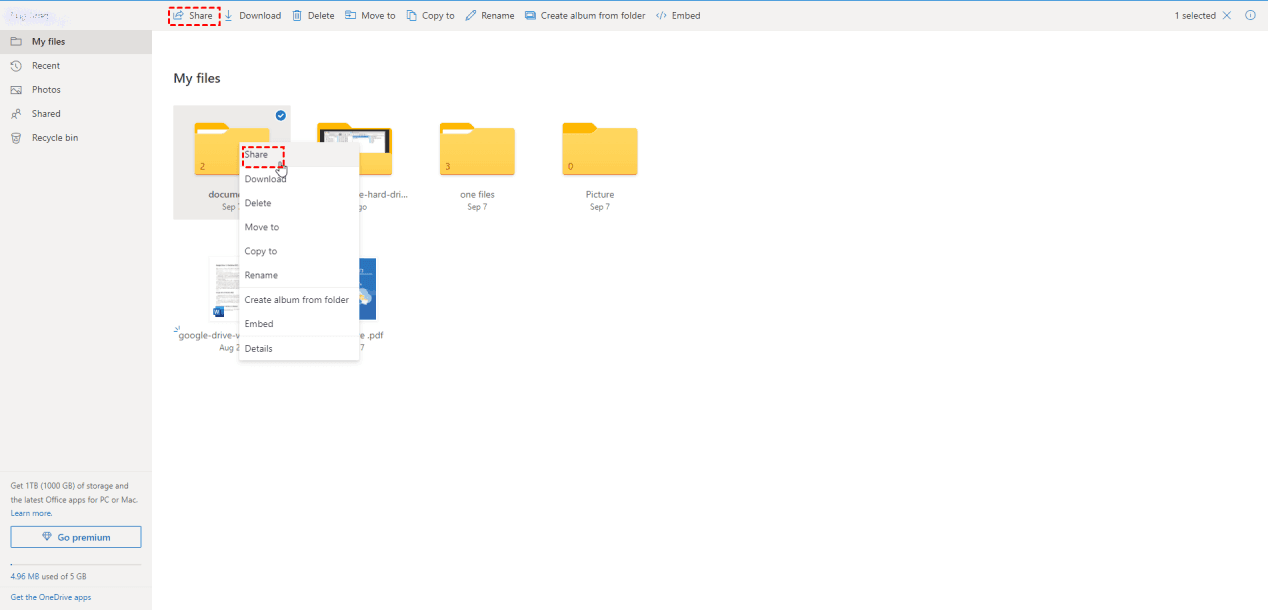Click the Rename pencil icon in toolbar
Image resolution: width=1268 pixels, height=610 pixels.
pyautogui.click(x=471, y=16)
